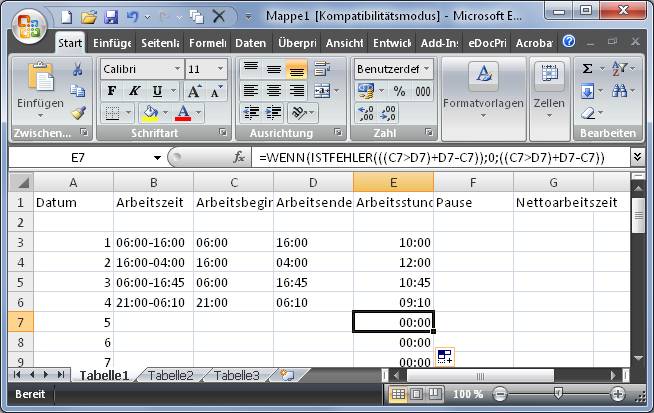The image size is (654, 413).
Task: Click the large Einfügen paste icon
Action: pyautogui.click(x=40, y=78)
